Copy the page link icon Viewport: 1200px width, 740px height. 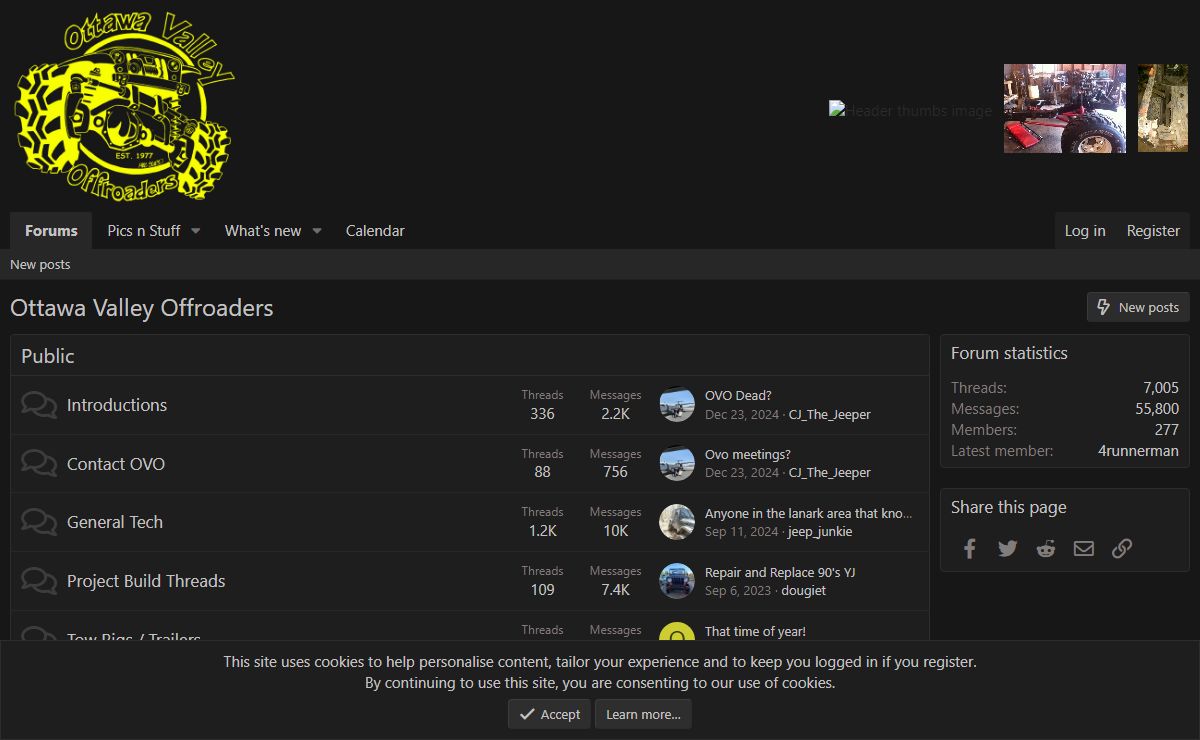pyautogui.click(x=1122, y=548)
